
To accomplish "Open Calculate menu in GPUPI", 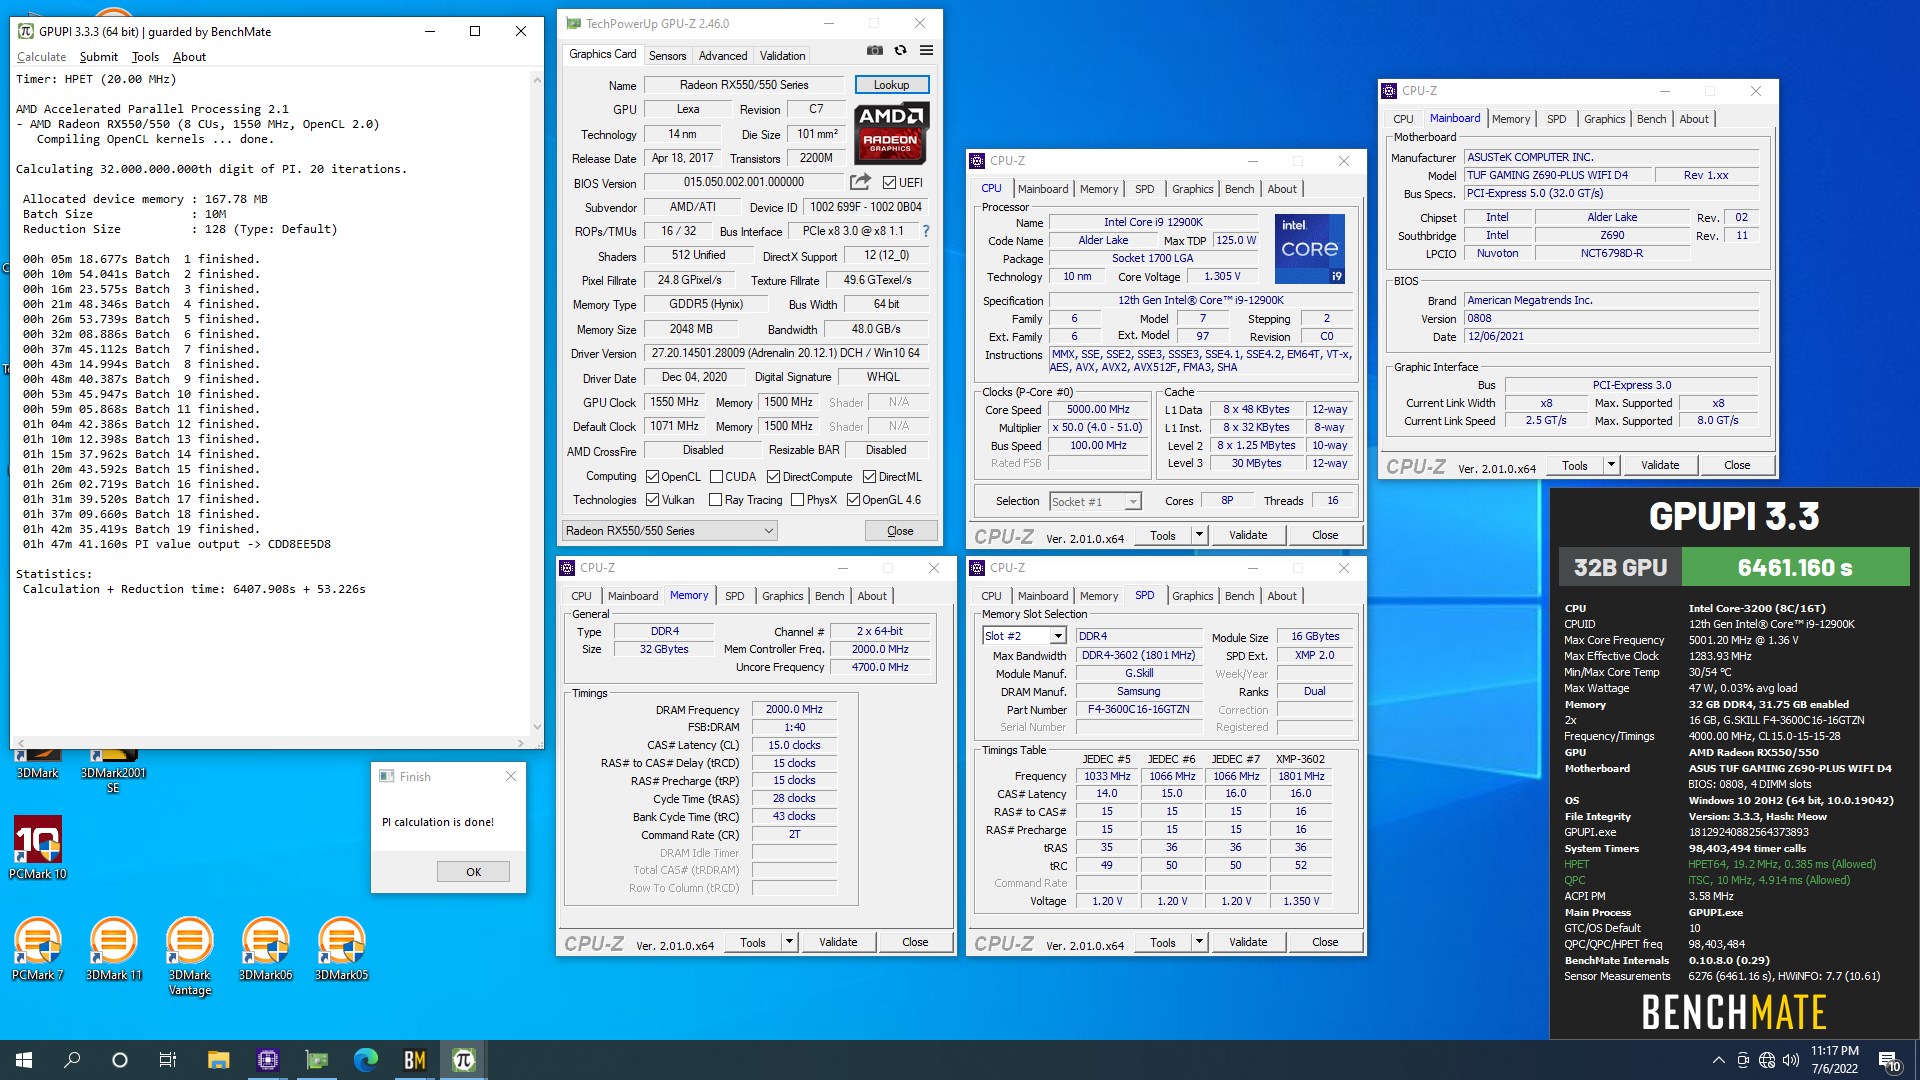I will [x=41, y=57].
